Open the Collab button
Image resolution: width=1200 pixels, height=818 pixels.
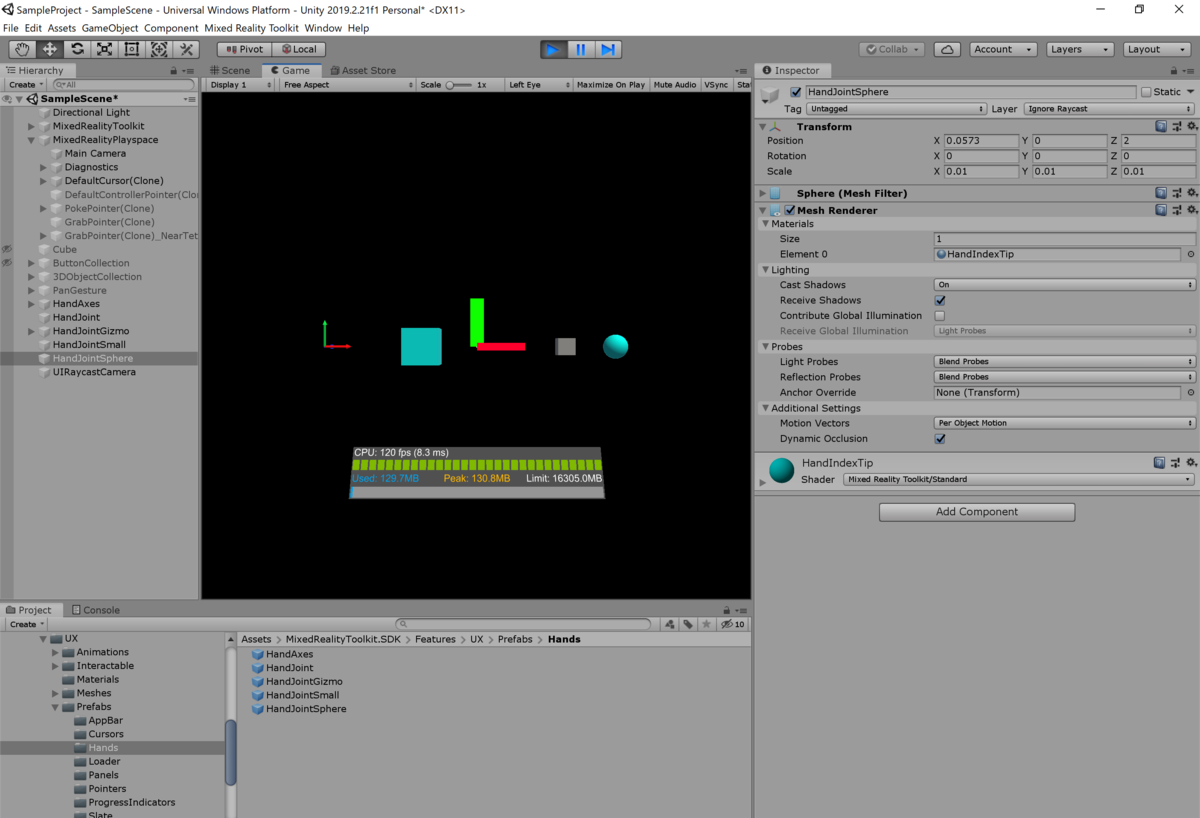tap(892, 49)
